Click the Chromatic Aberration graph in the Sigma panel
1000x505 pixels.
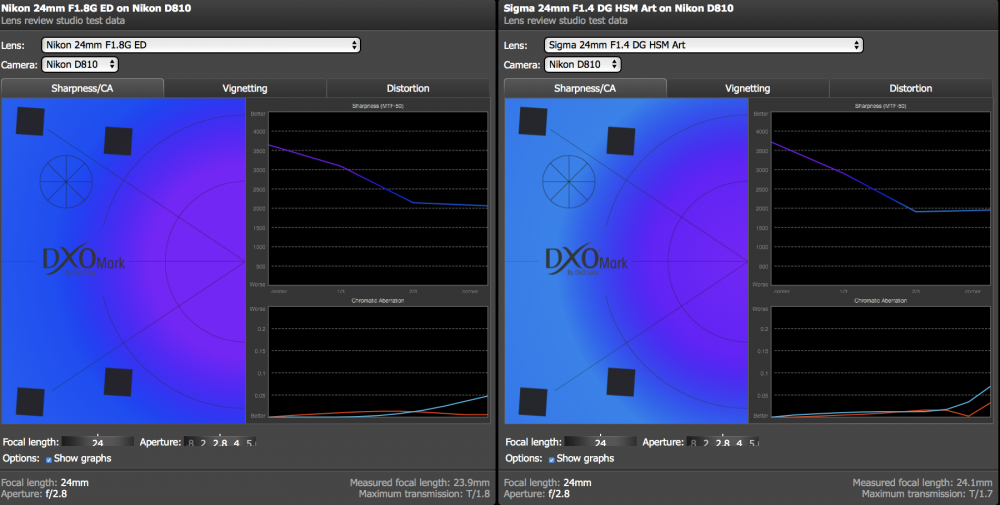[881, 362]
